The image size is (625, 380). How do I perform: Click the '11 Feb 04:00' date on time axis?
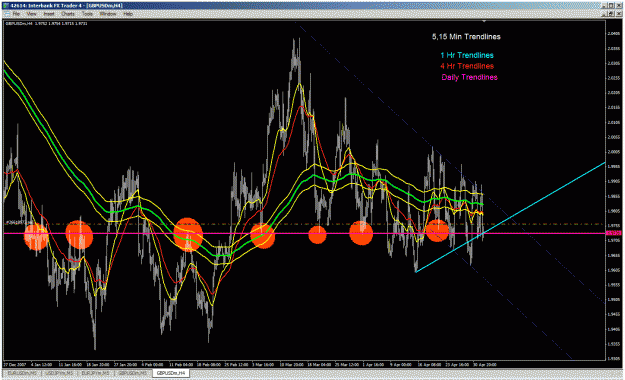click(x=181, y=364)
